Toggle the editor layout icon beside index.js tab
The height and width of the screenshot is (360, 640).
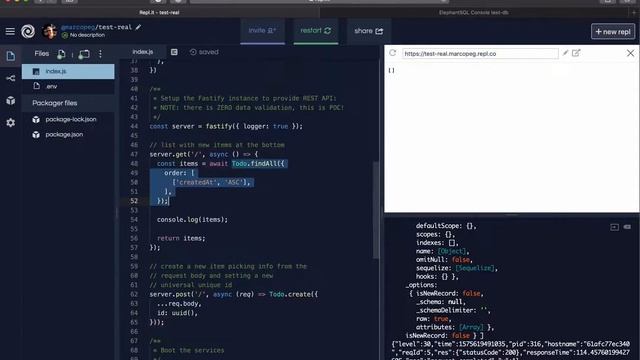[174, 52]
